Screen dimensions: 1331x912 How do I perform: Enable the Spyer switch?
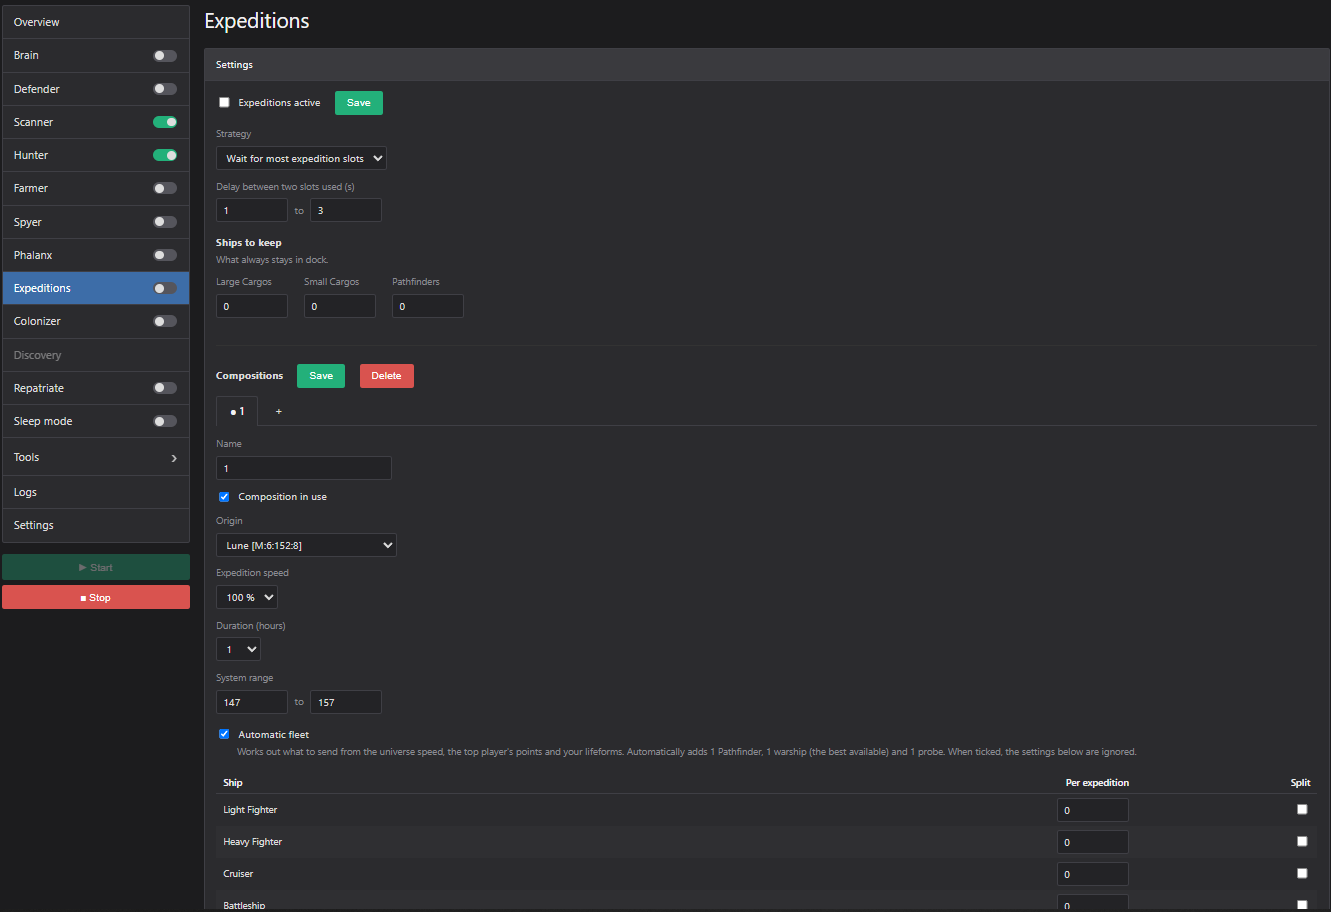click(x=165, y=222)
